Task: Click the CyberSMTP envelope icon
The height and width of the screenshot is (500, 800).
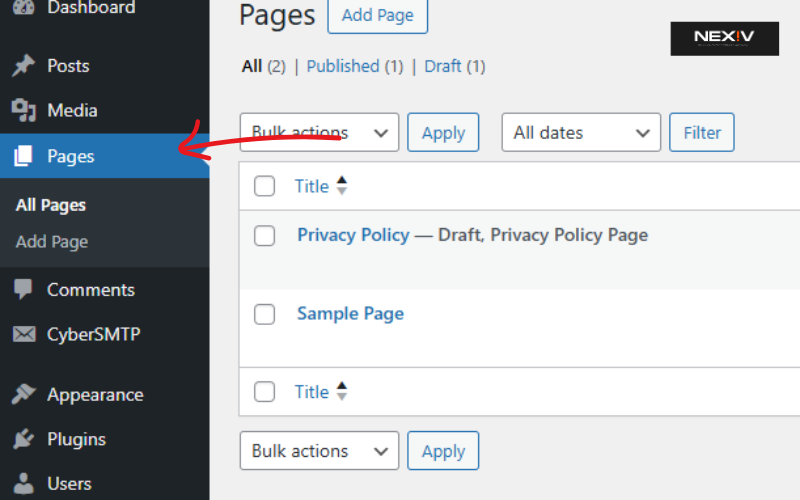Action: pyautogui.click(x=23, y=335)
